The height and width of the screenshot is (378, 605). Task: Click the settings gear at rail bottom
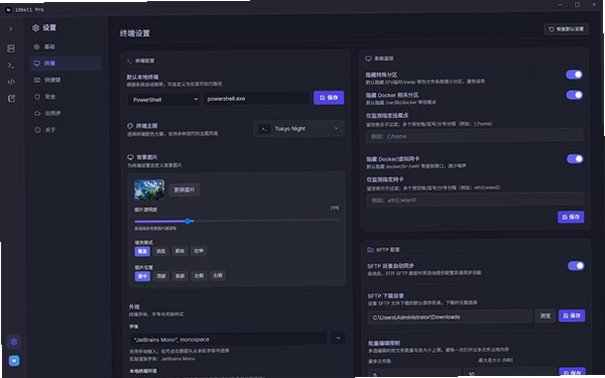(14, 342)
